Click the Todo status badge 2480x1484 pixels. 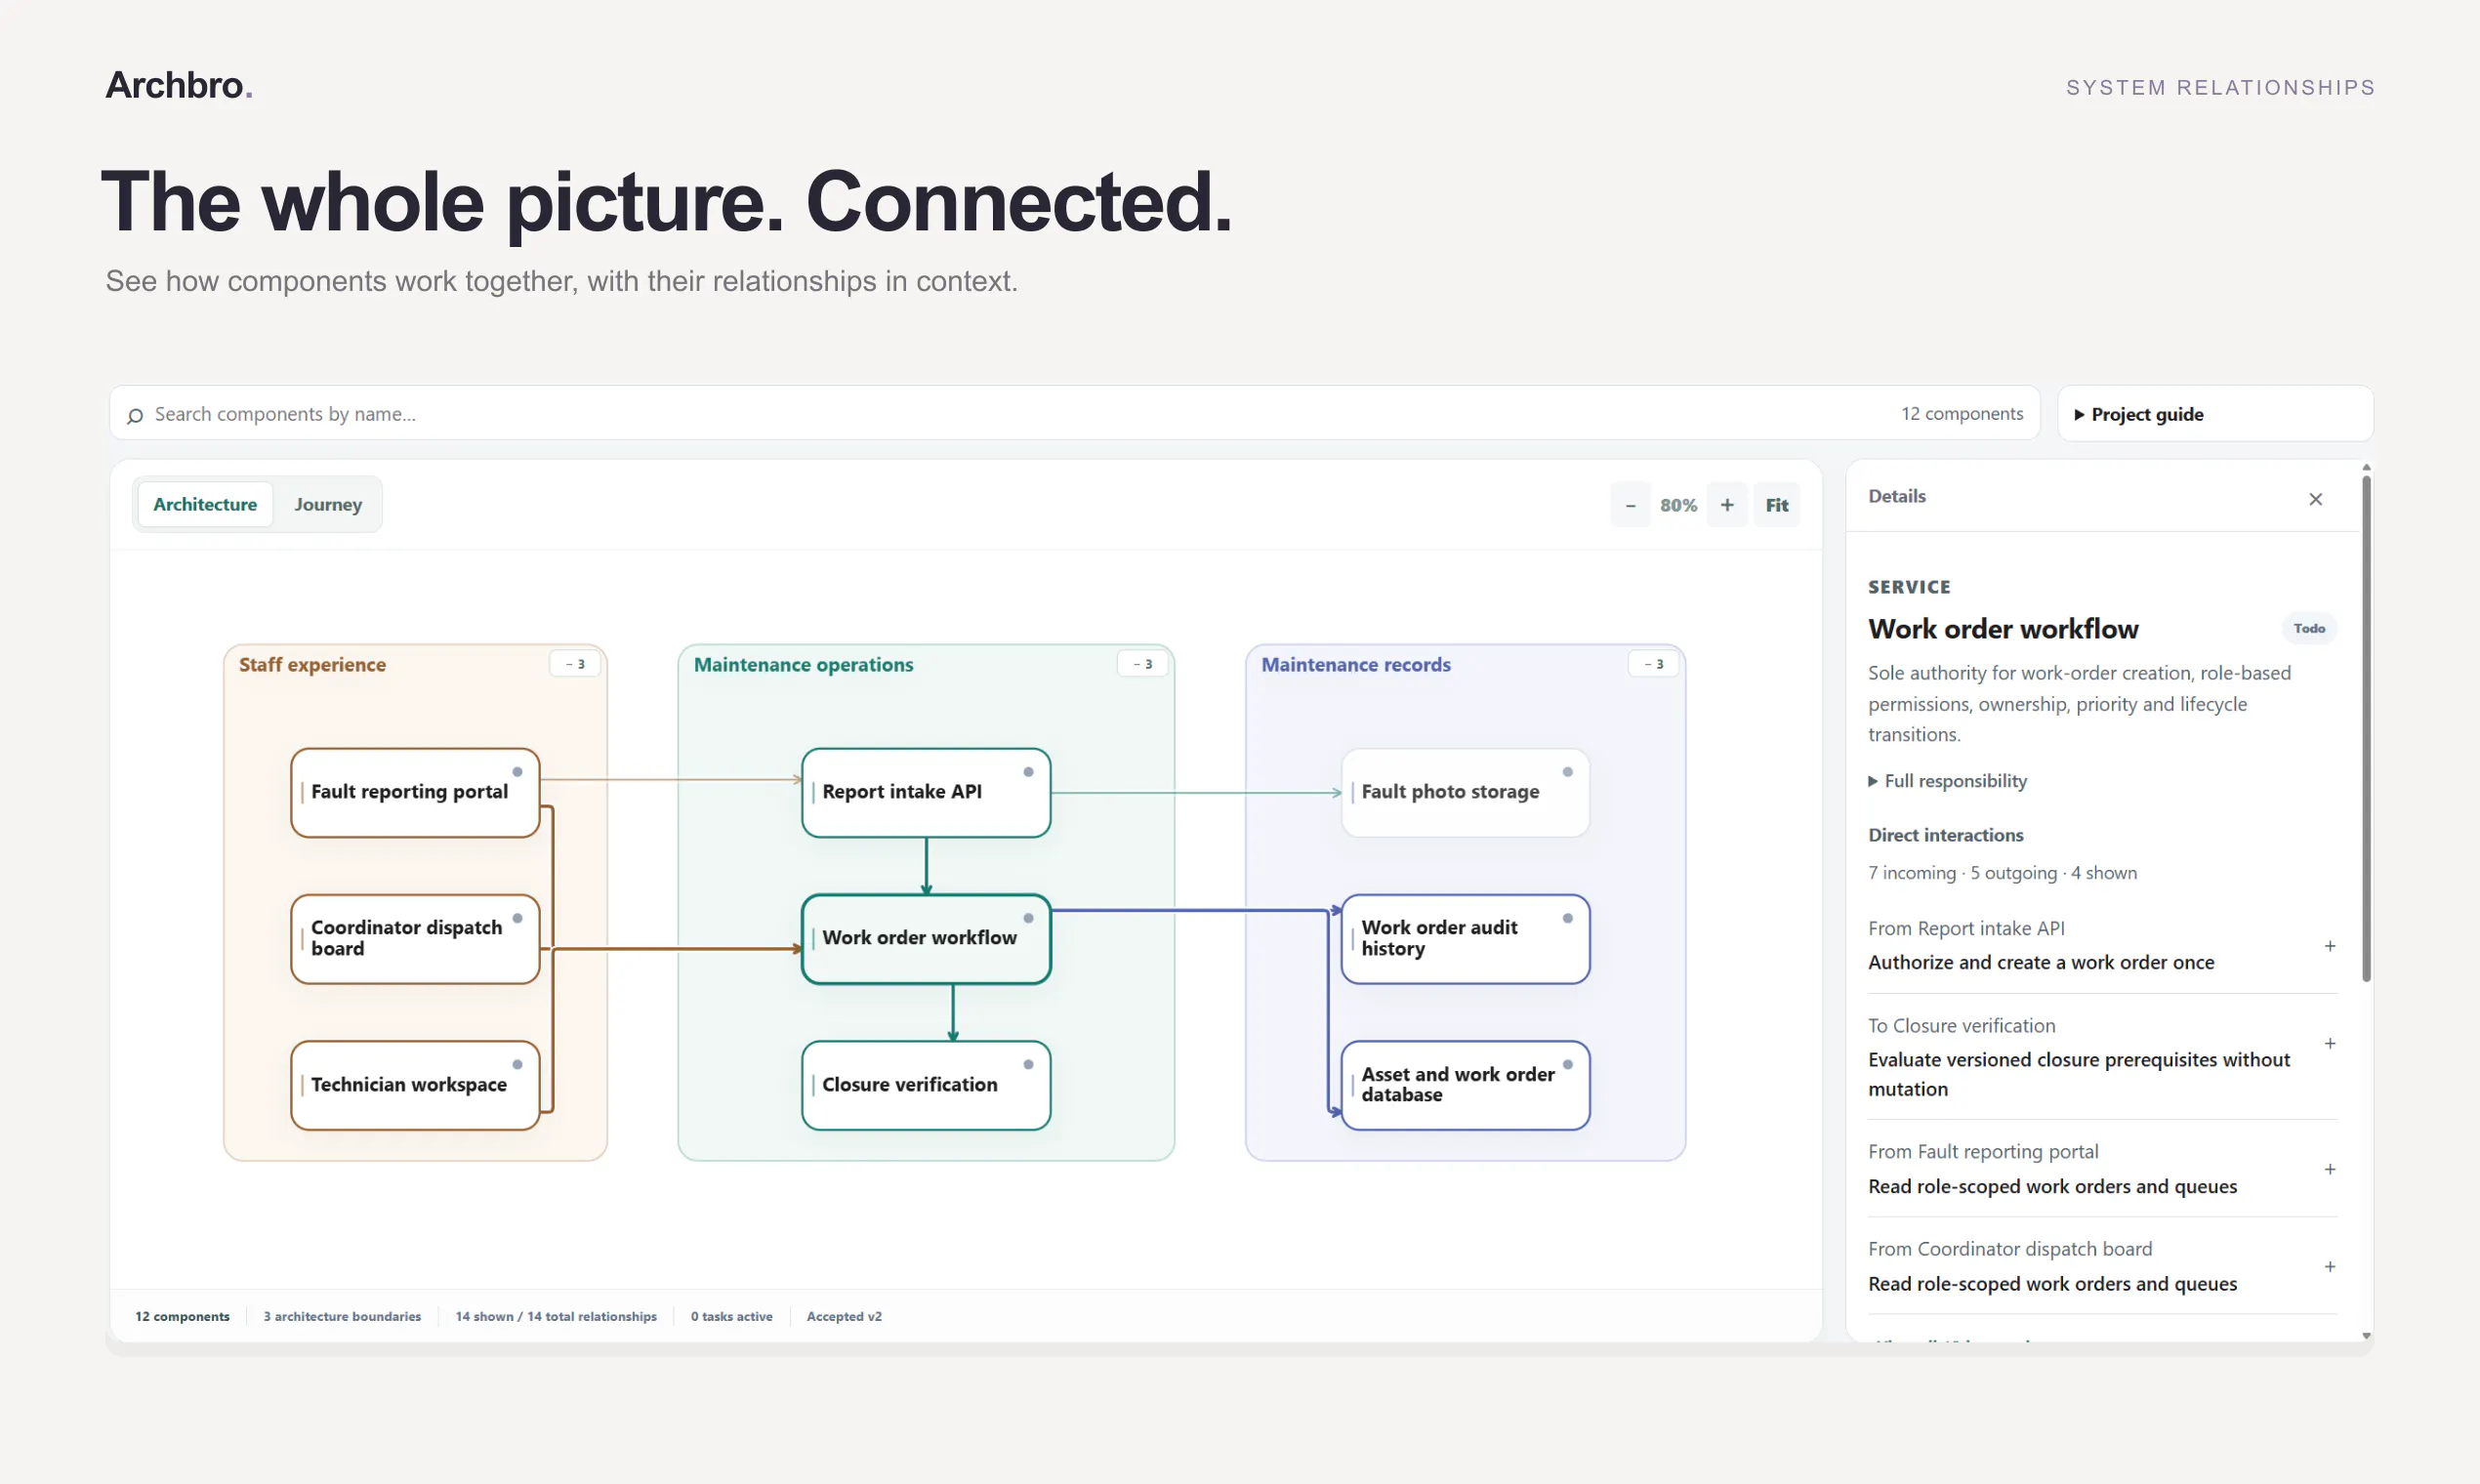[x=2309, y=628]
